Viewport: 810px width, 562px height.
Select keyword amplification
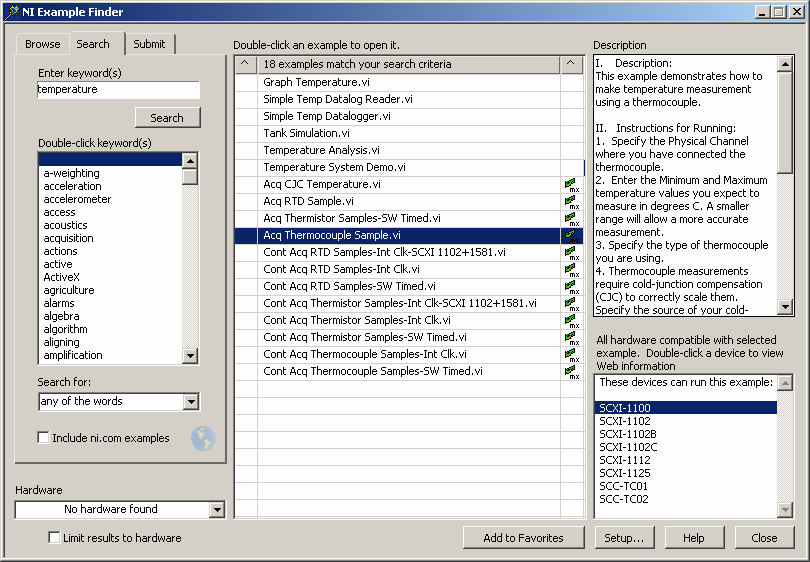click(x=73, y=355)
